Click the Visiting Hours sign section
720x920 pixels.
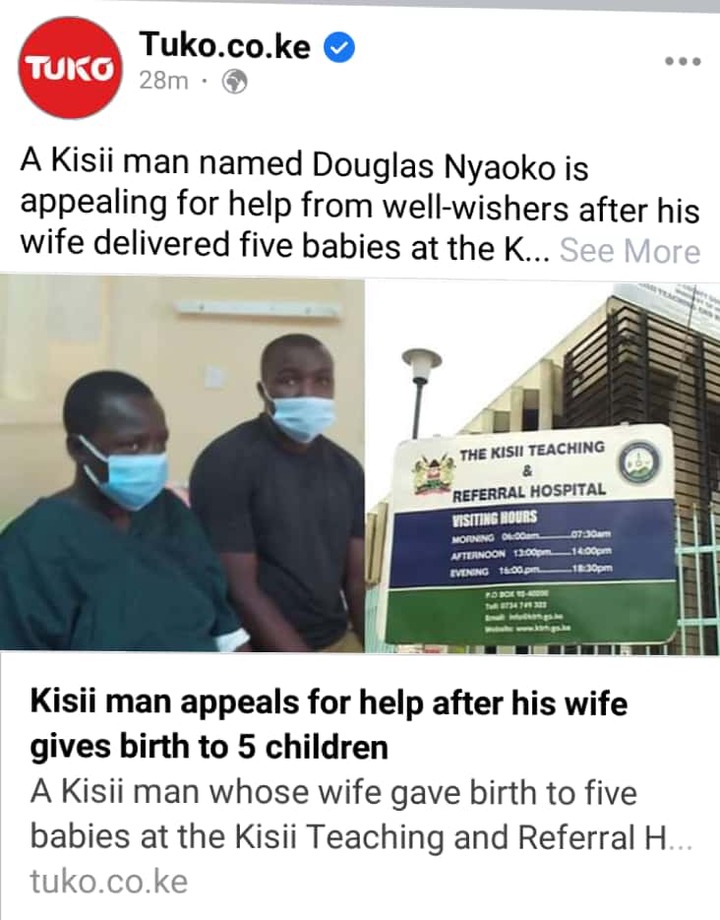pyautogui.click(x=533, y=543)
